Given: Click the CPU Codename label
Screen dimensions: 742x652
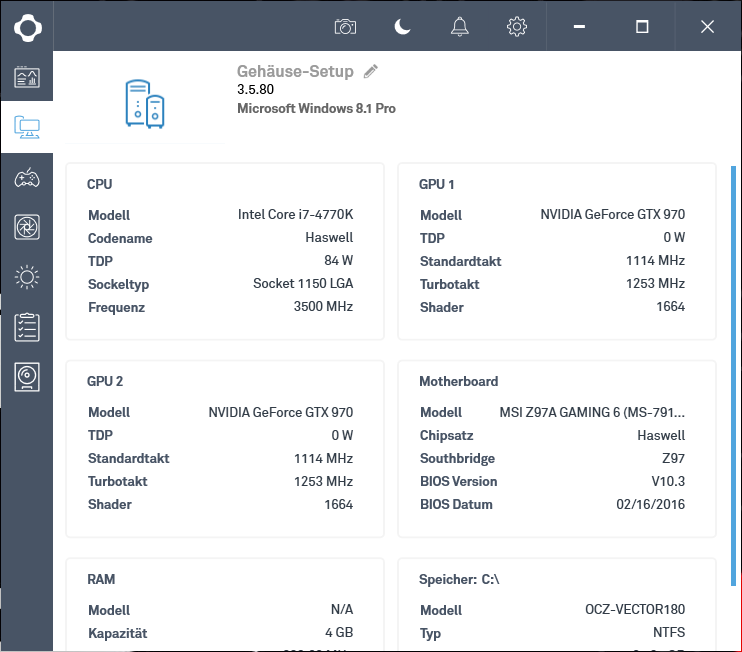Looking at the screenshot, I should [120, 238].
